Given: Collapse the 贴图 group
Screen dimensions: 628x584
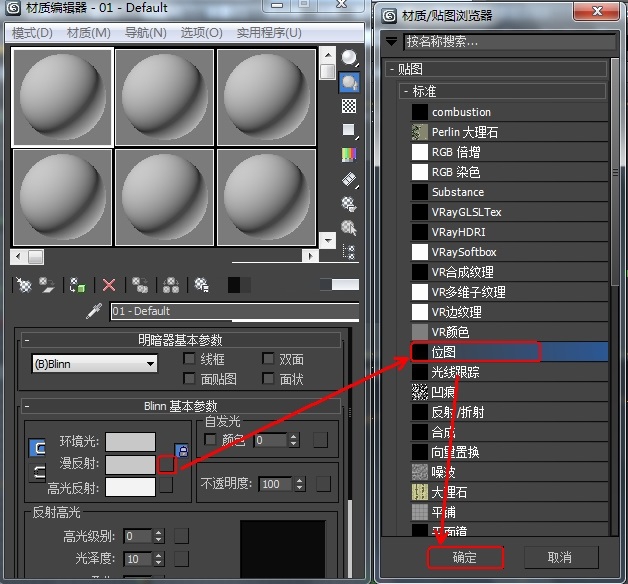Looking at the screenshot, I should pyautogui.click(x=496, y=69).
